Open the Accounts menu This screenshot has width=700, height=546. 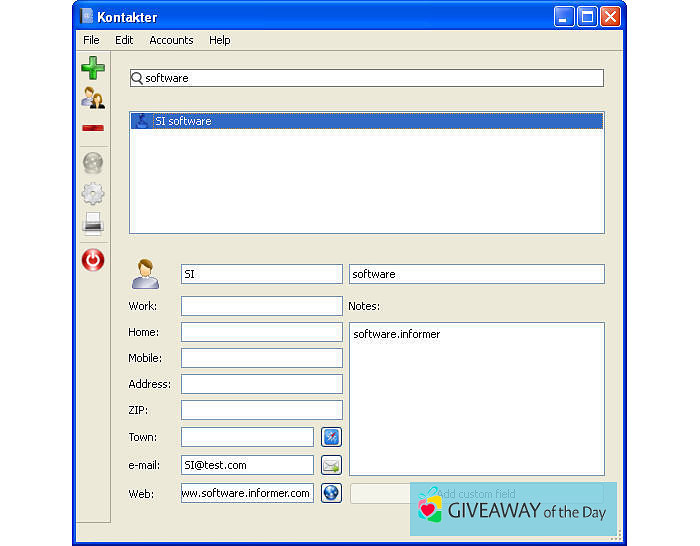pos(171,40)
